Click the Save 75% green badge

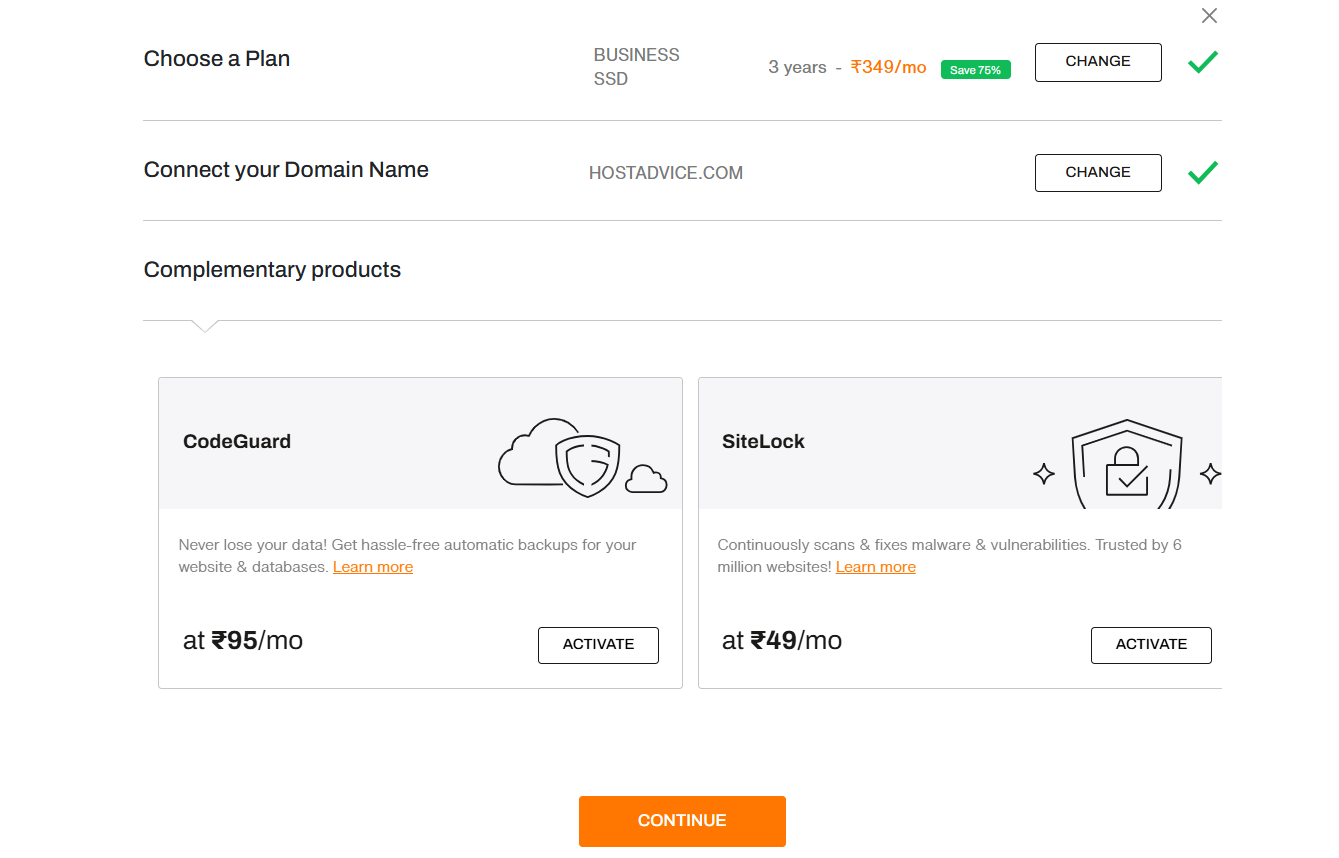(975, 70)
